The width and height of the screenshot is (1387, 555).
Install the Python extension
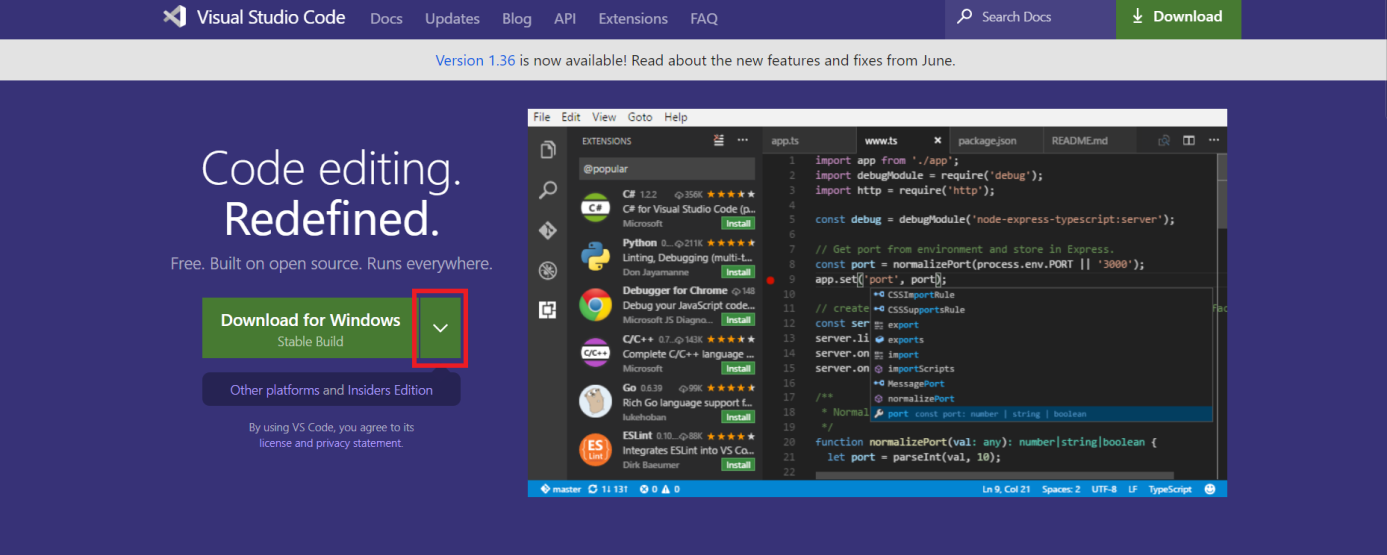(738, 272)
